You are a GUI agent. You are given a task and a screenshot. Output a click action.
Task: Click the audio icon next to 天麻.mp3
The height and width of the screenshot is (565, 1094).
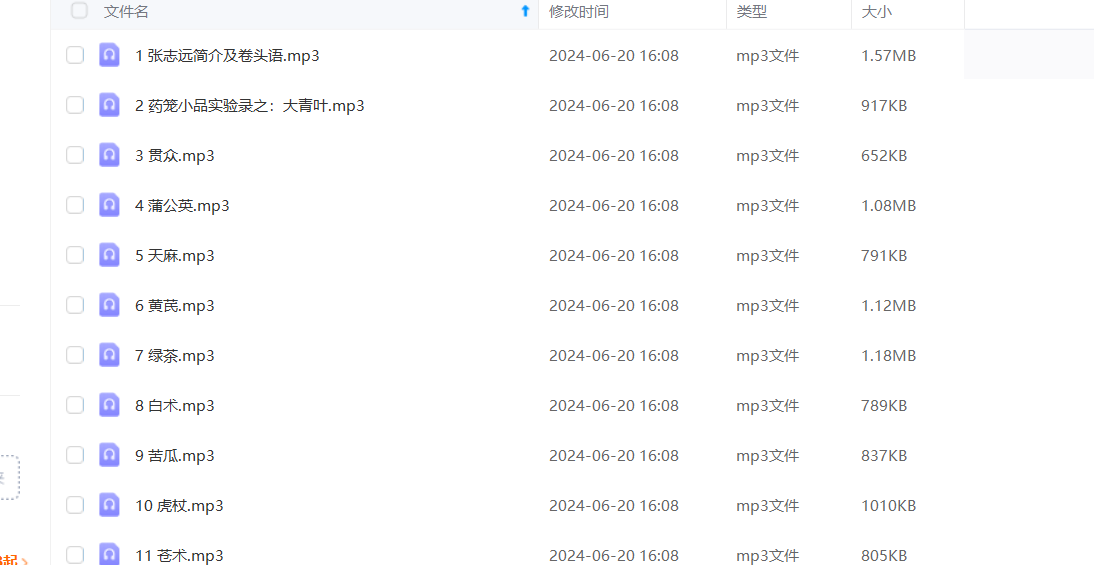109,255
